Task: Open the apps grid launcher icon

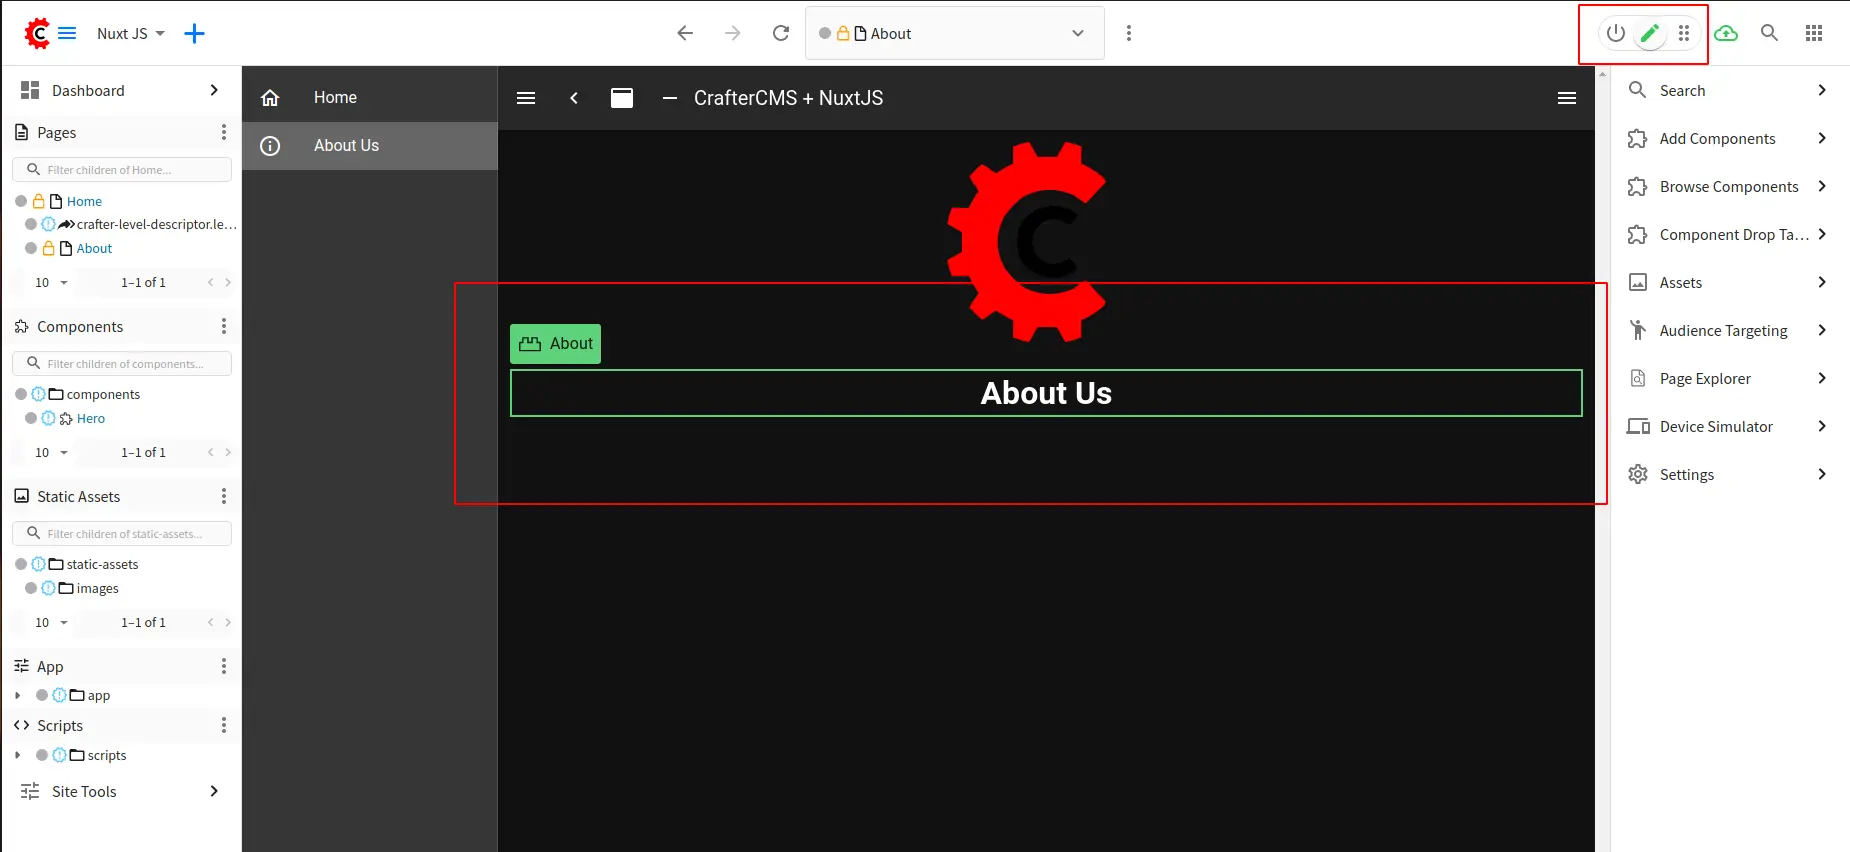Action: point(1814,33)
